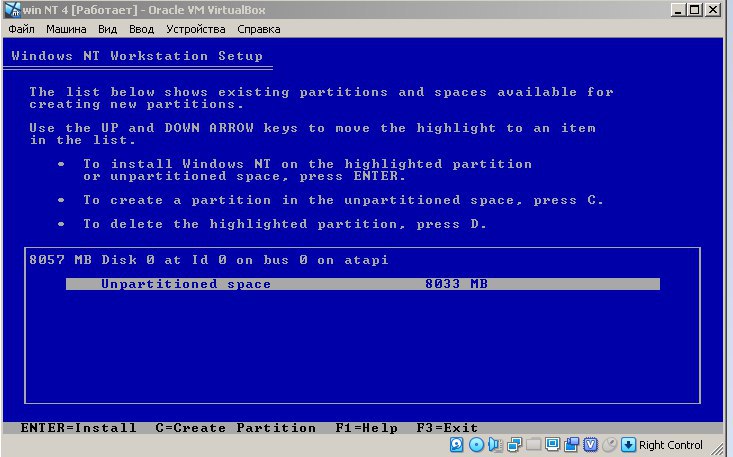This screenshot has width=733, height=457.
Task: Click the 'F3=Exit' status bar text
Action: 447,428
